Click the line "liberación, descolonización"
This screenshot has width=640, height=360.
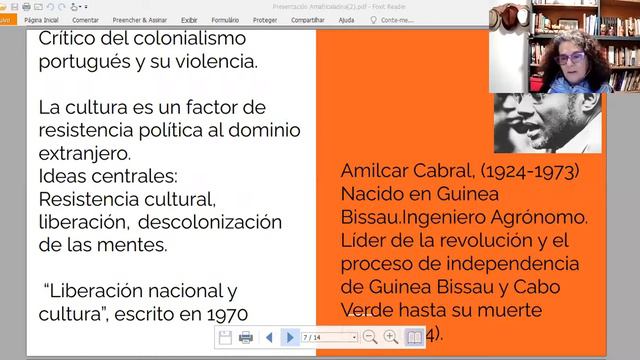160,222
